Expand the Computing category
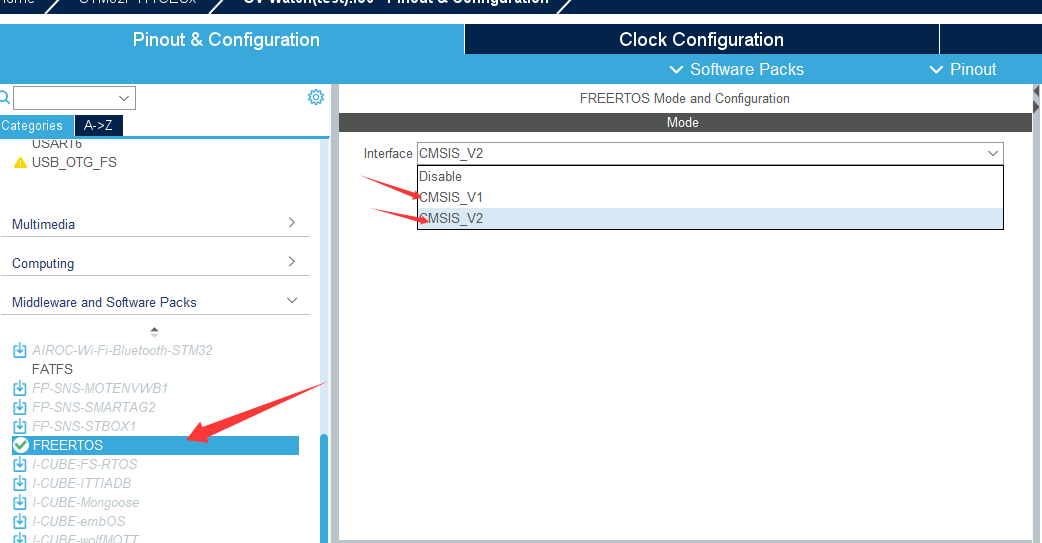The width and height of the screenshot is (1042, 543). pyautogui.click(x=291, y=262)
